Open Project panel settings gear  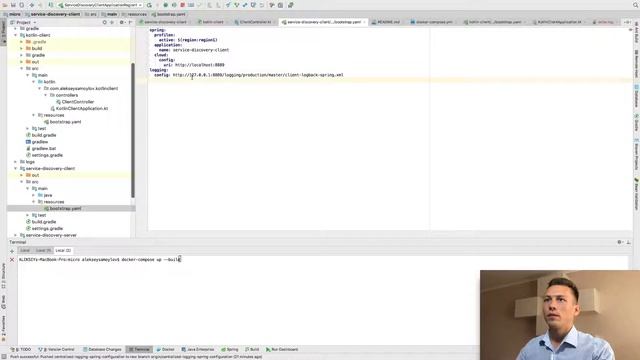[x=122, y=22]
